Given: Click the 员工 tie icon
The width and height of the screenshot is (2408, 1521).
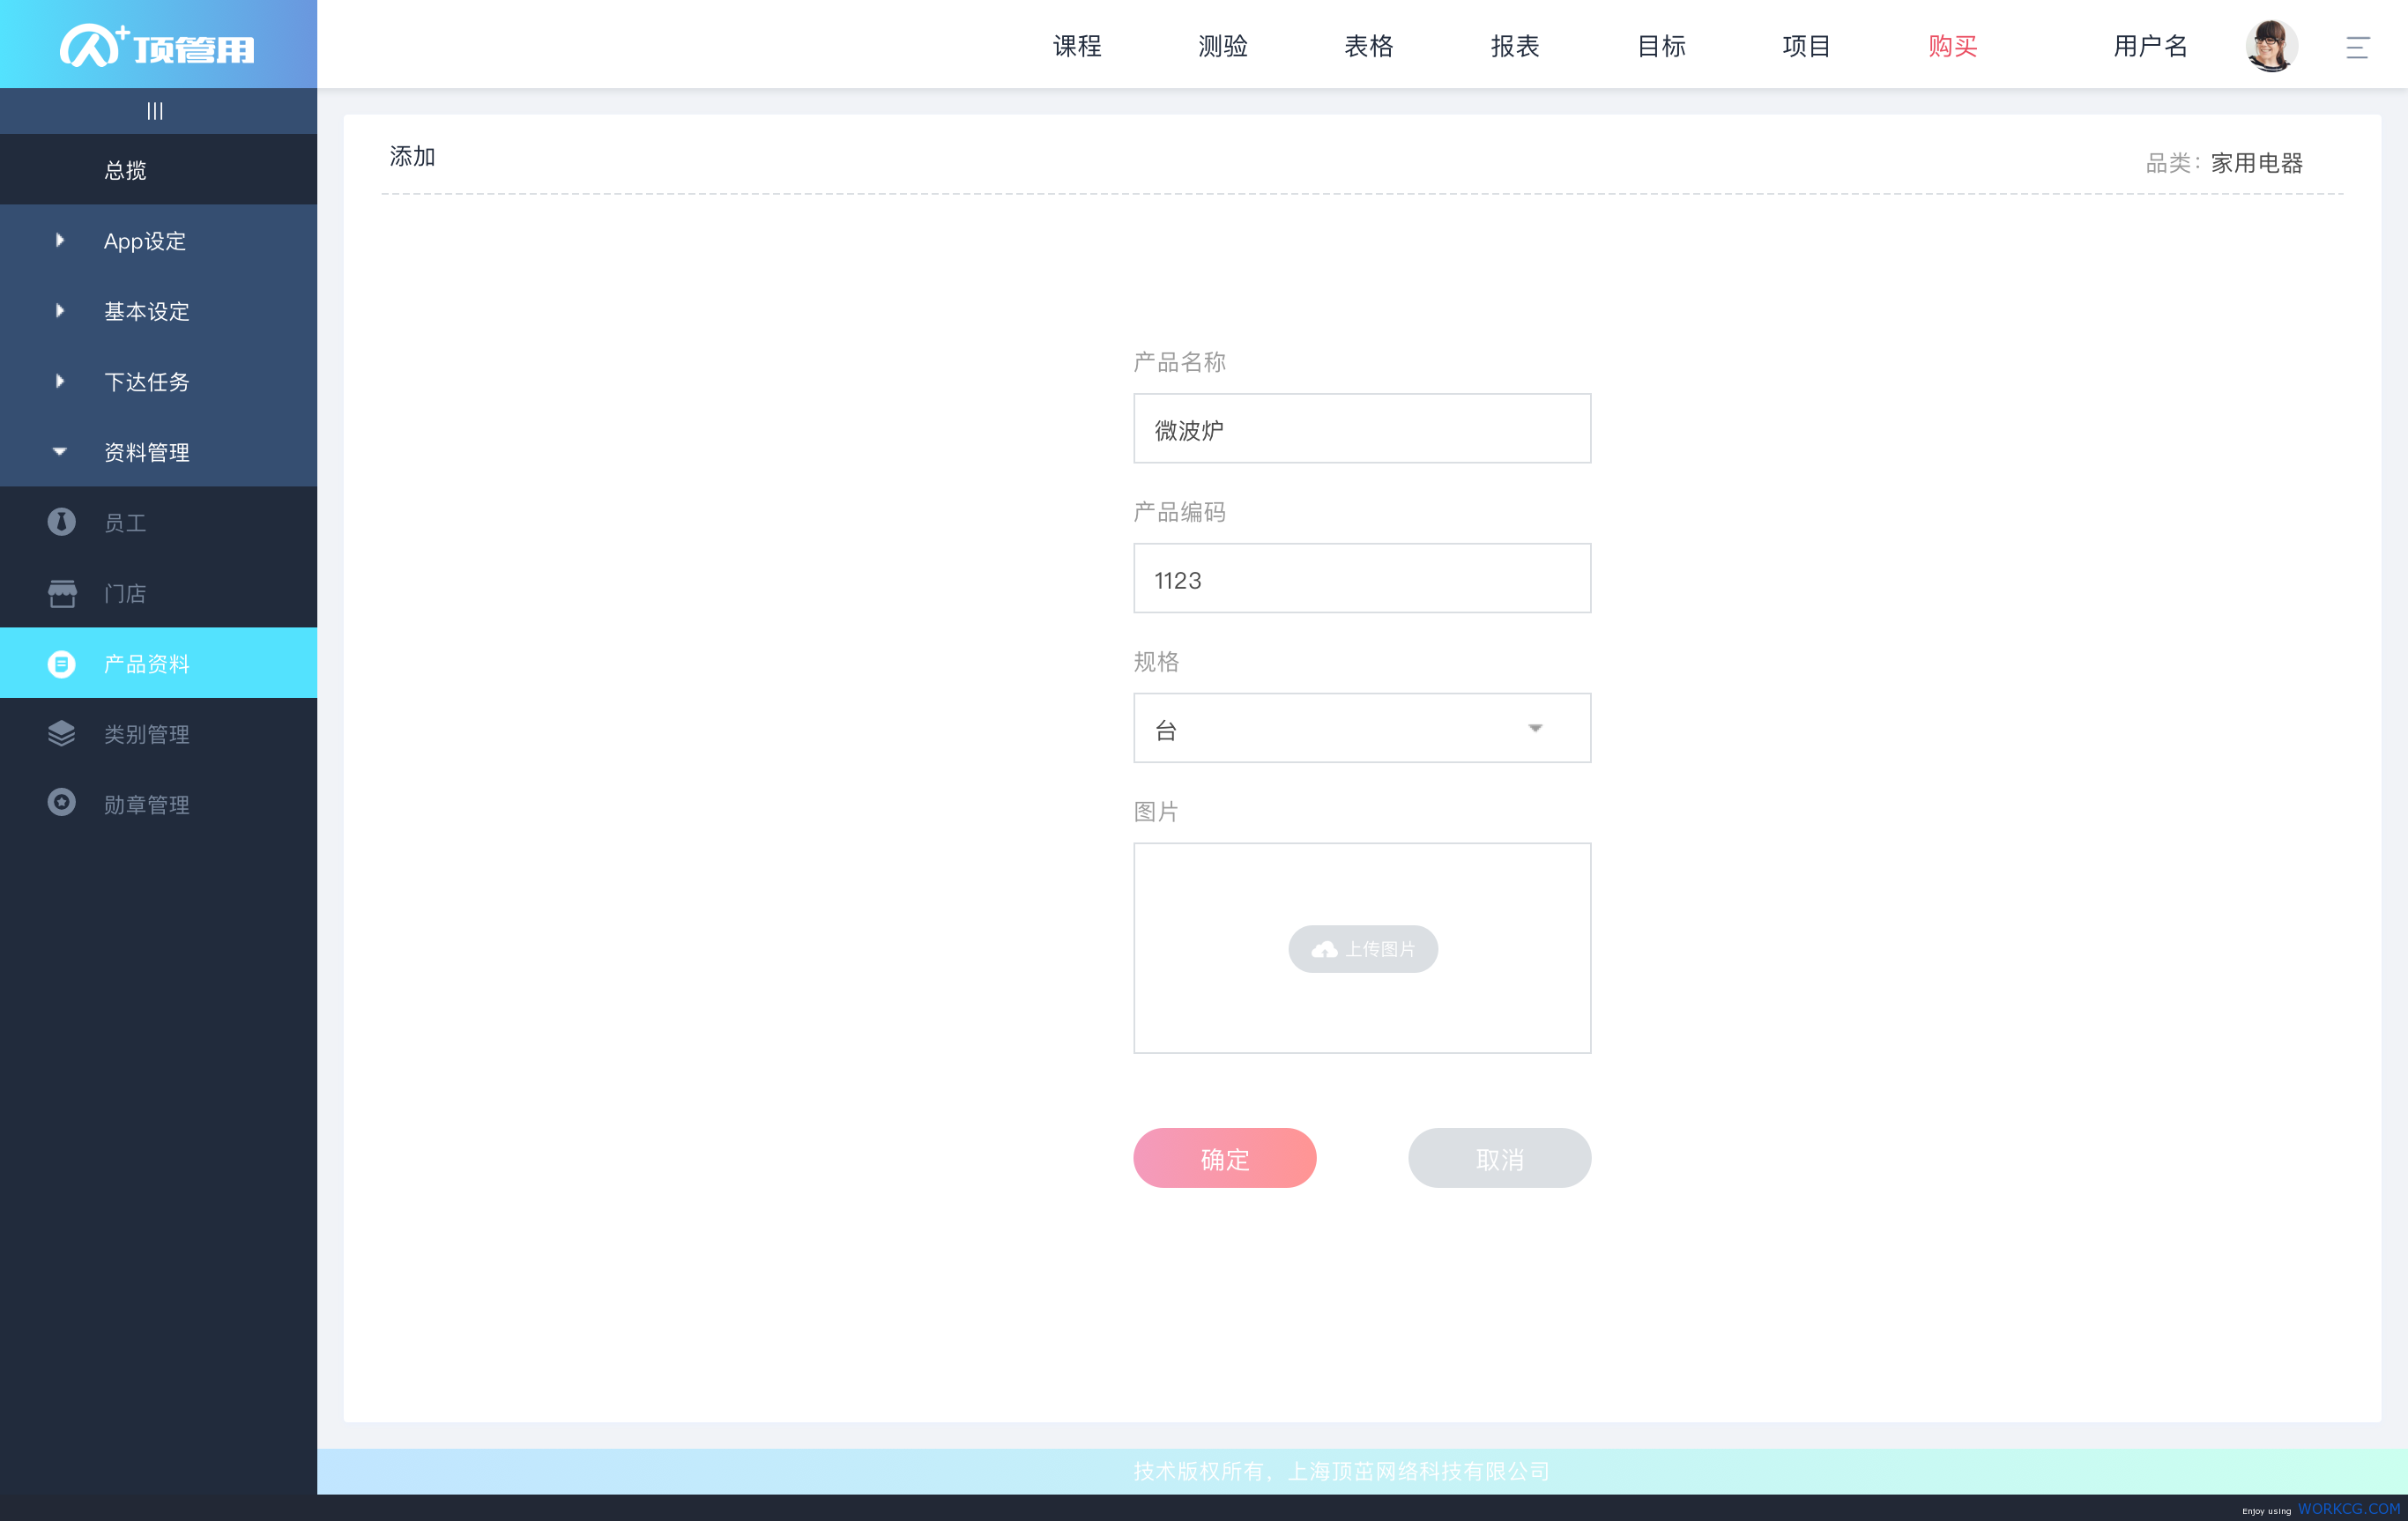Looking at the screenshot, I should tap(61, 522).
